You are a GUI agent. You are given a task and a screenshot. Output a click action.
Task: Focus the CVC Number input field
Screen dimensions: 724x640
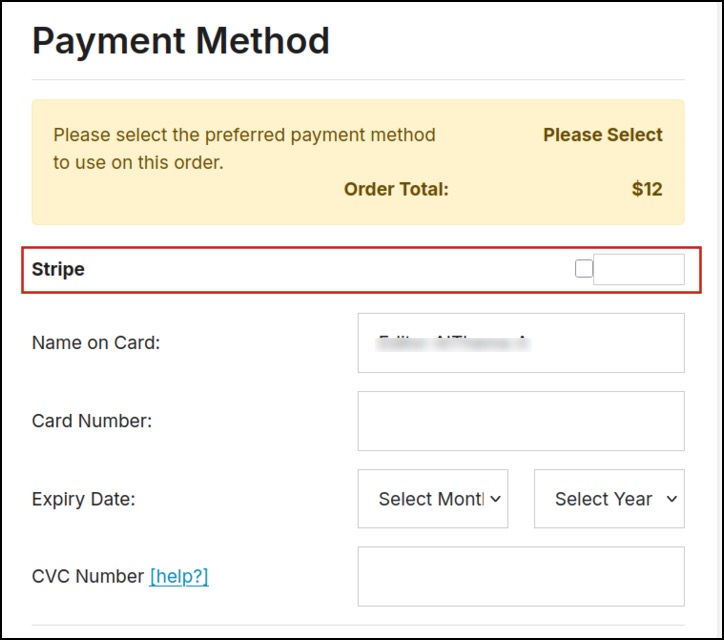(x=521, y=577)
